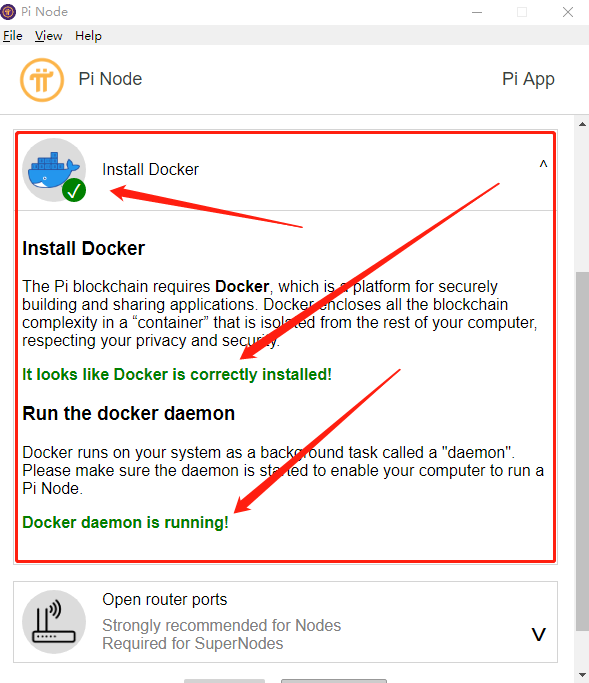This screenshot has width=589, height=683.
Task: Open the File menu
Action: (x=13, y=36)
